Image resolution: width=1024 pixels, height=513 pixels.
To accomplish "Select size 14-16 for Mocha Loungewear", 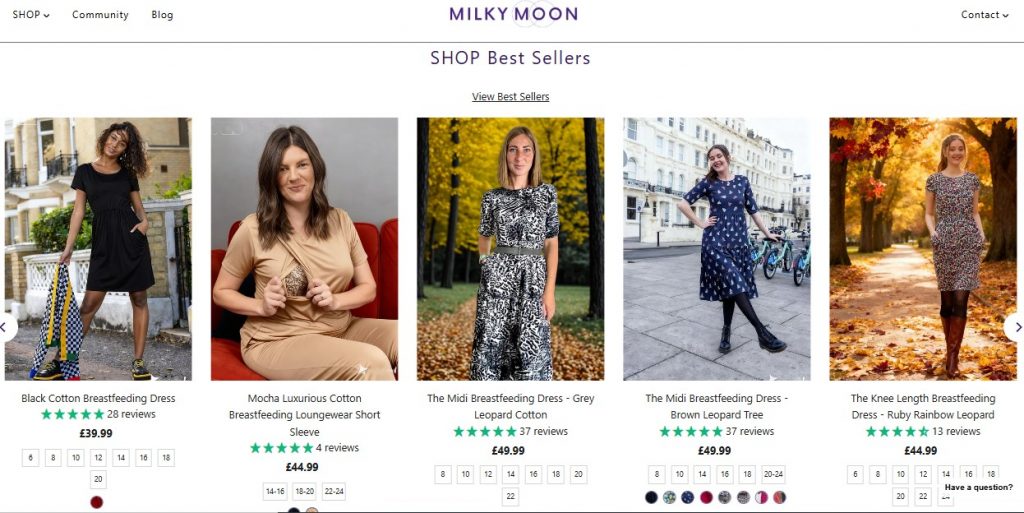I will click(275, 492).
